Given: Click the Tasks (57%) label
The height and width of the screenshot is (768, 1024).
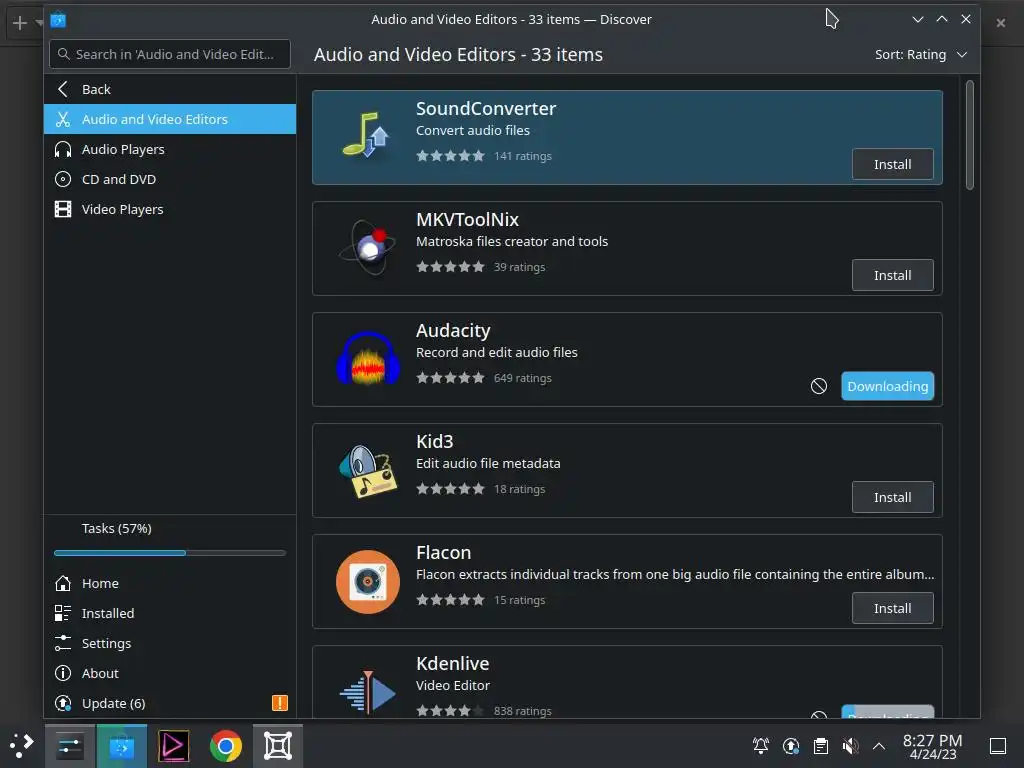Looking at the screenshot, I should 116,528.
